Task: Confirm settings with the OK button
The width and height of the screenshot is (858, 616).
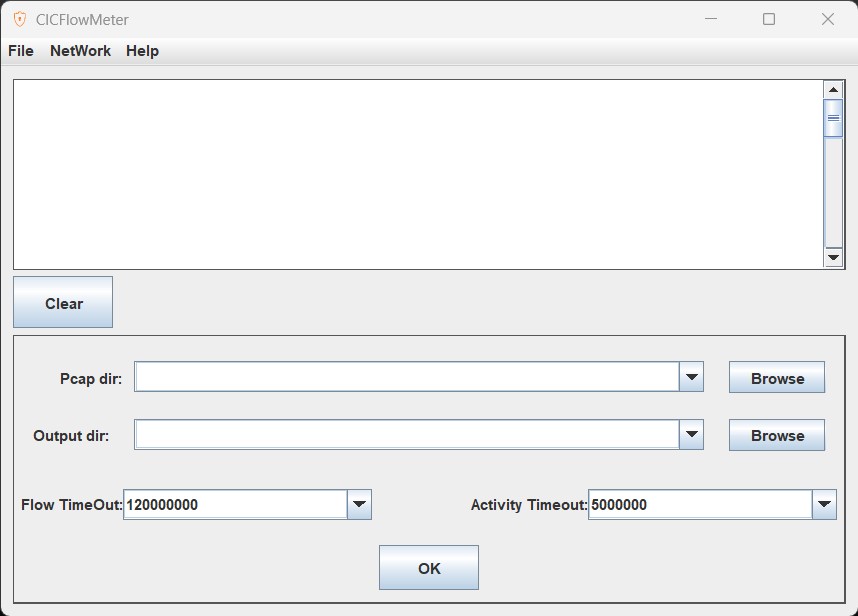Action: click(428, 568)
